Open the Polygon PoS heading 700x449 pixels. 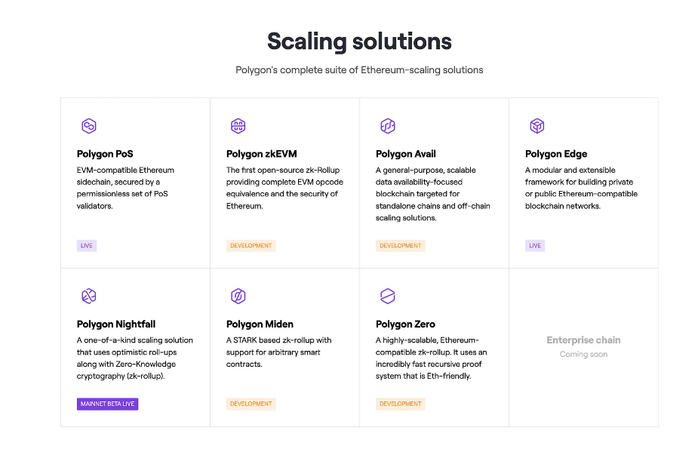coord(103,154)
